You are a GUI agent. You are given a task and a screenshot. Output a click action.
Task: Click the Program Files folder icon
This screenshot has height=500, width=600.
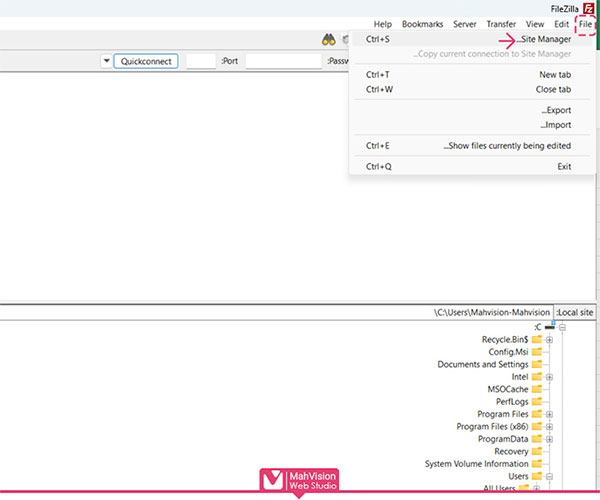[537, 414]
